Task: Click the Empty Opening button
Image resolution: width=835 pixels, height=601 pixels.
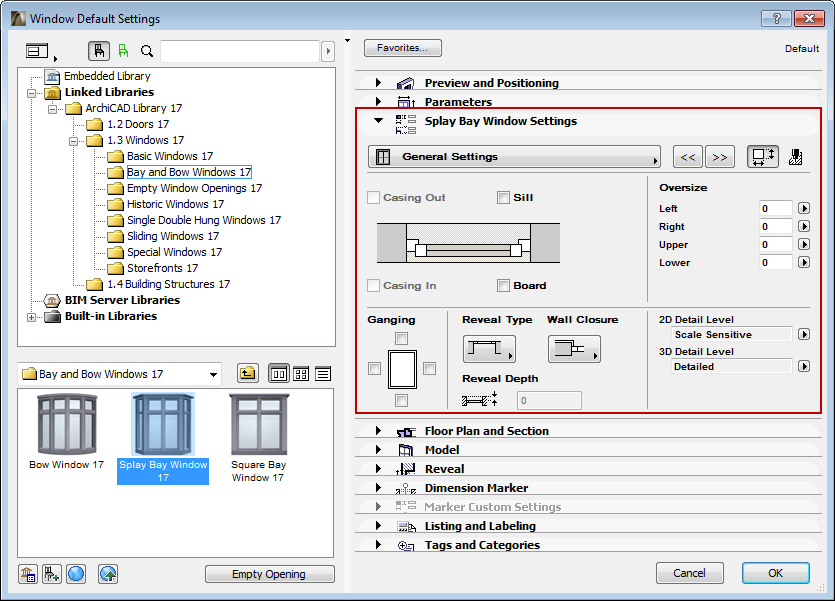Action: click(x=269, y=573)
